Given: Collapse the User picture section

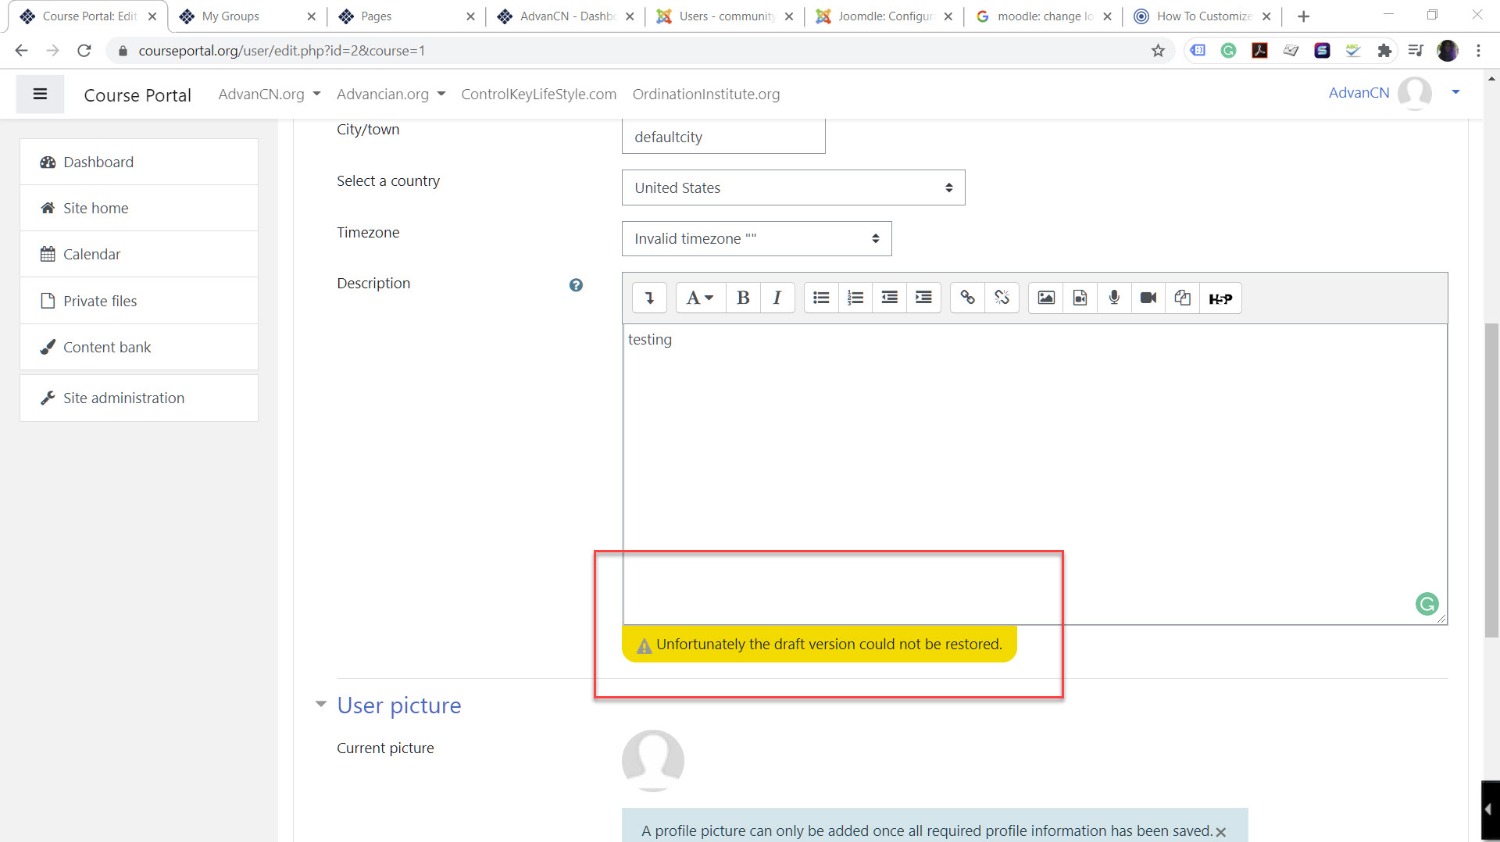Looking at the screenshot, I should [x=321, y=705].
